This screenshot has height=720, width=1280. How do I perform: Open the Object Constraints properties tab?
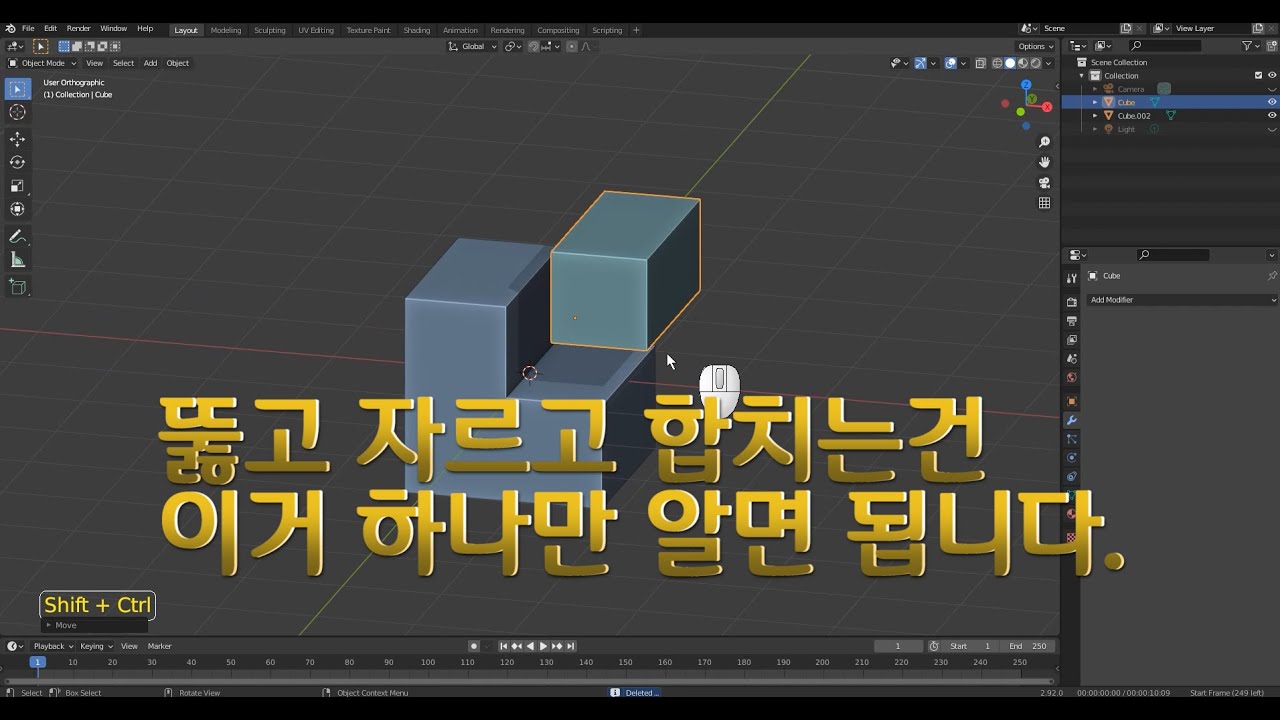pos(1072,477)
